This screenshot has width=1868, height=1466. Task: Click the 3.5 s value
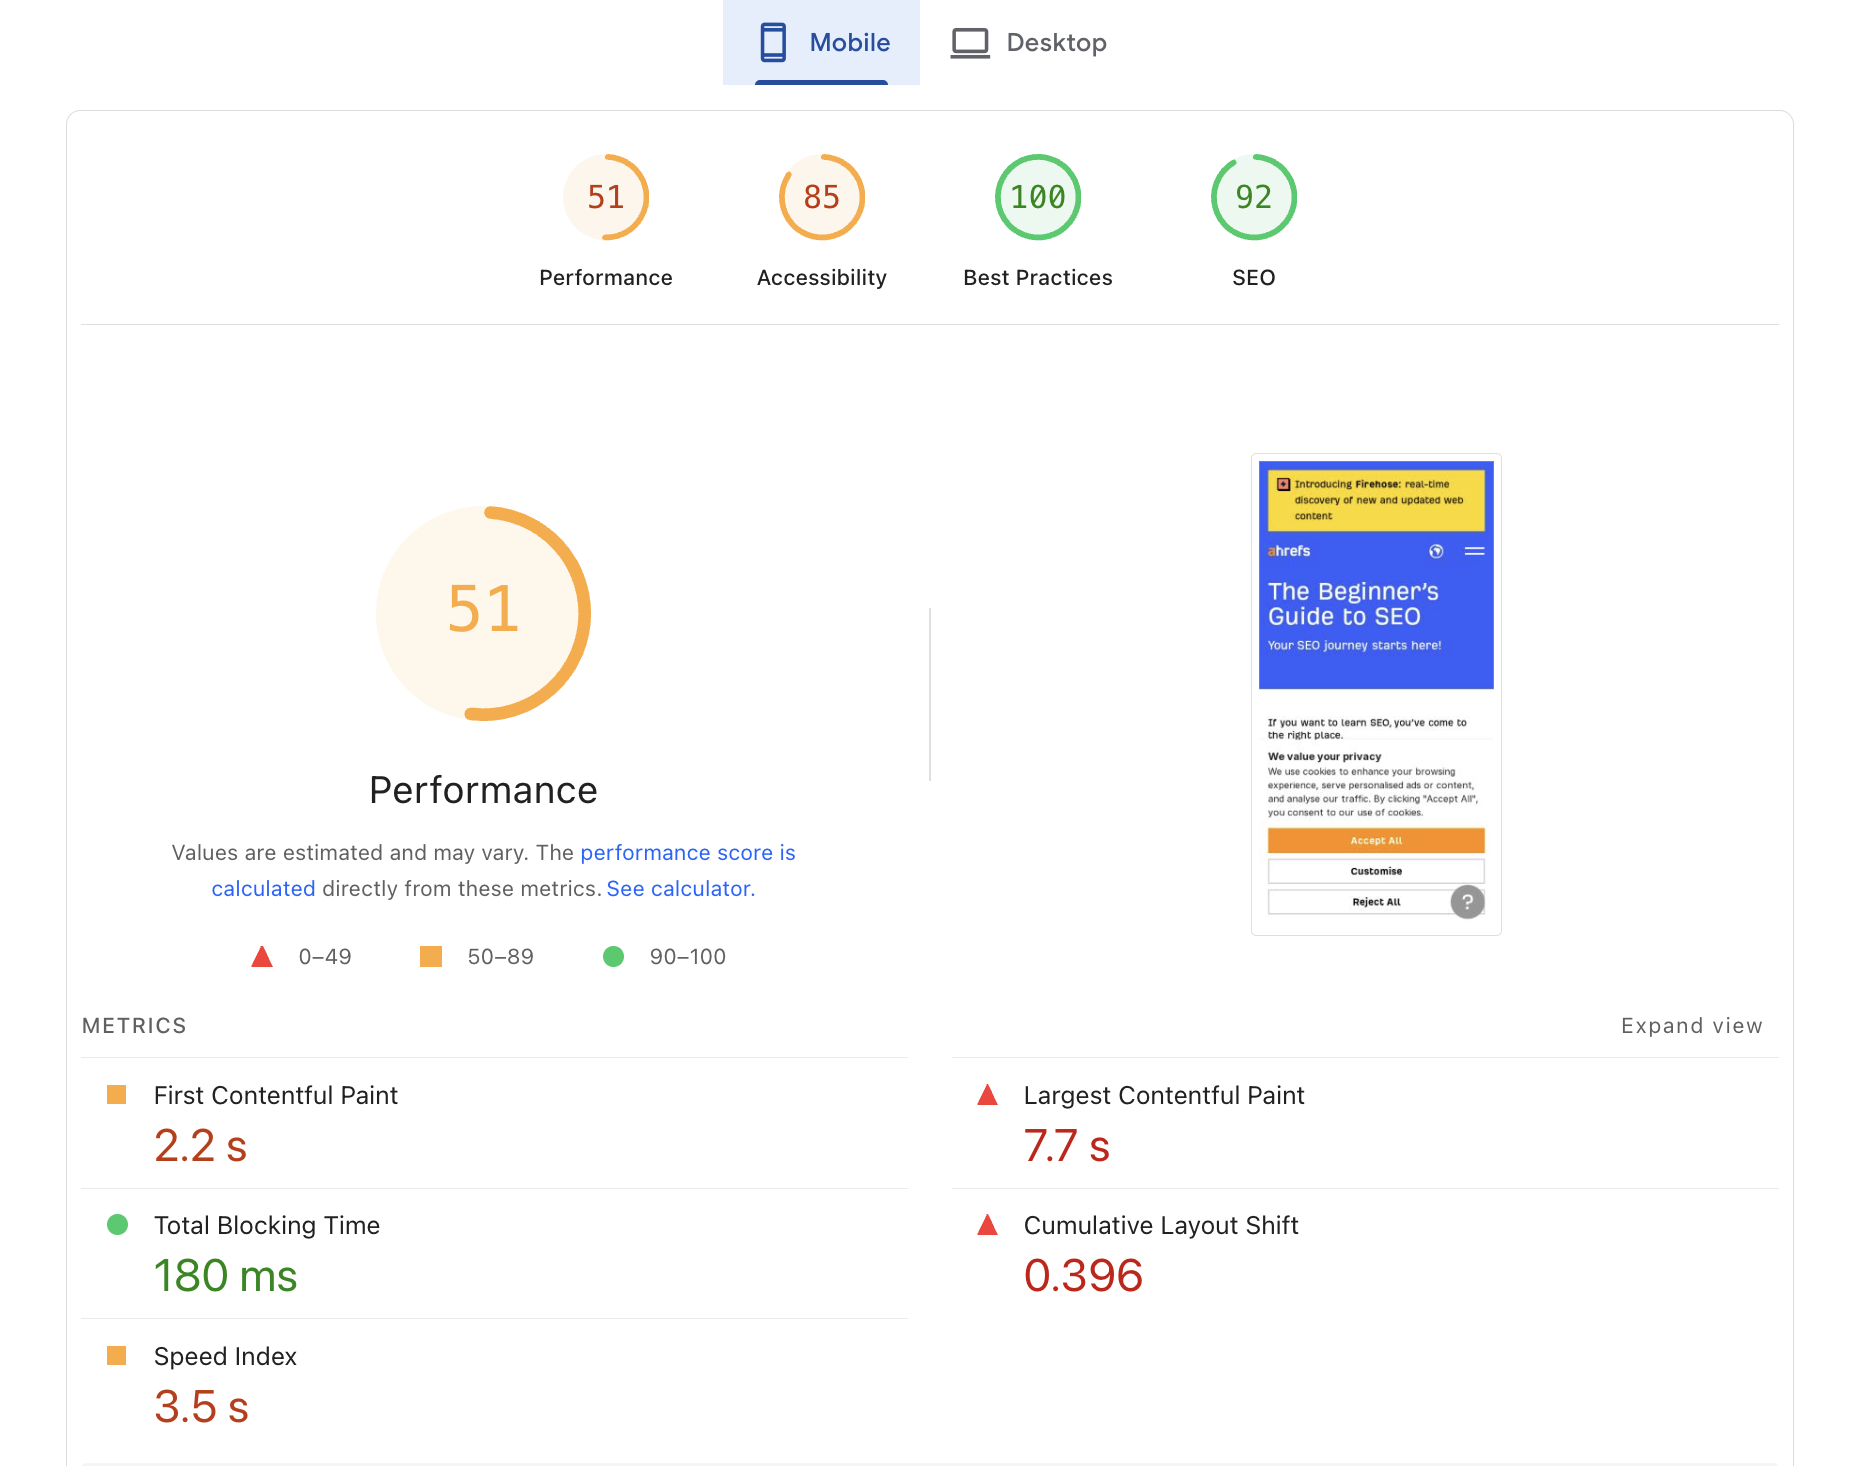point(201,1407)
